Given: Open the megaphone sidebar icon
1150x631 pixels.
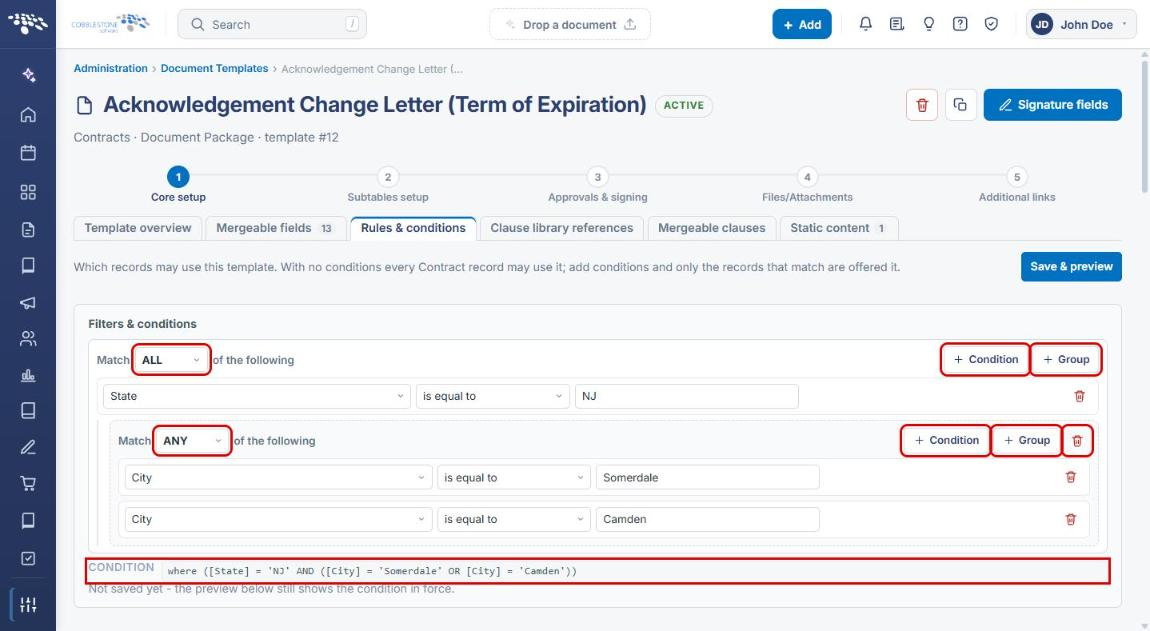Looking at the screenshot, I should pyautogui.click(x=28, y=302).
